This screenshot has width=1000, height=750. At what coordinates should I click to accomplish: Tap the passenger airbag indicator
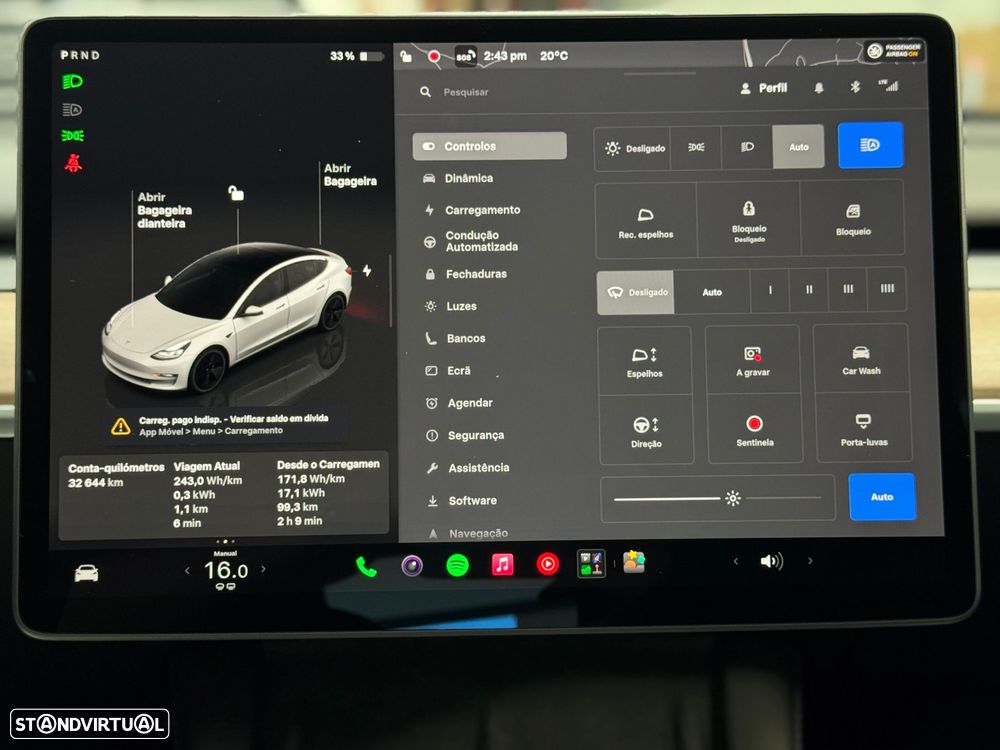(895, 51)
